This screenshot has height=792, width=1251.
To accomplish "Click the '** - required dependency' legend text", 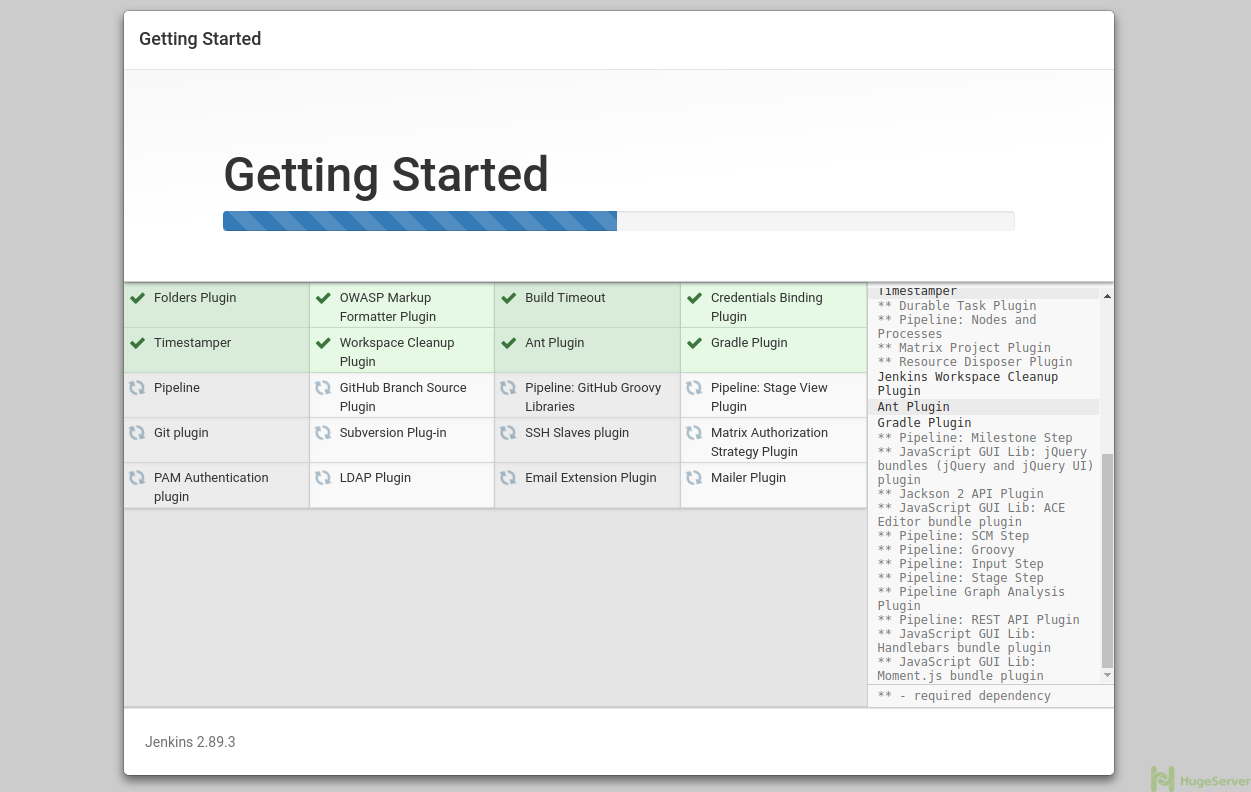I will point(964,696).
